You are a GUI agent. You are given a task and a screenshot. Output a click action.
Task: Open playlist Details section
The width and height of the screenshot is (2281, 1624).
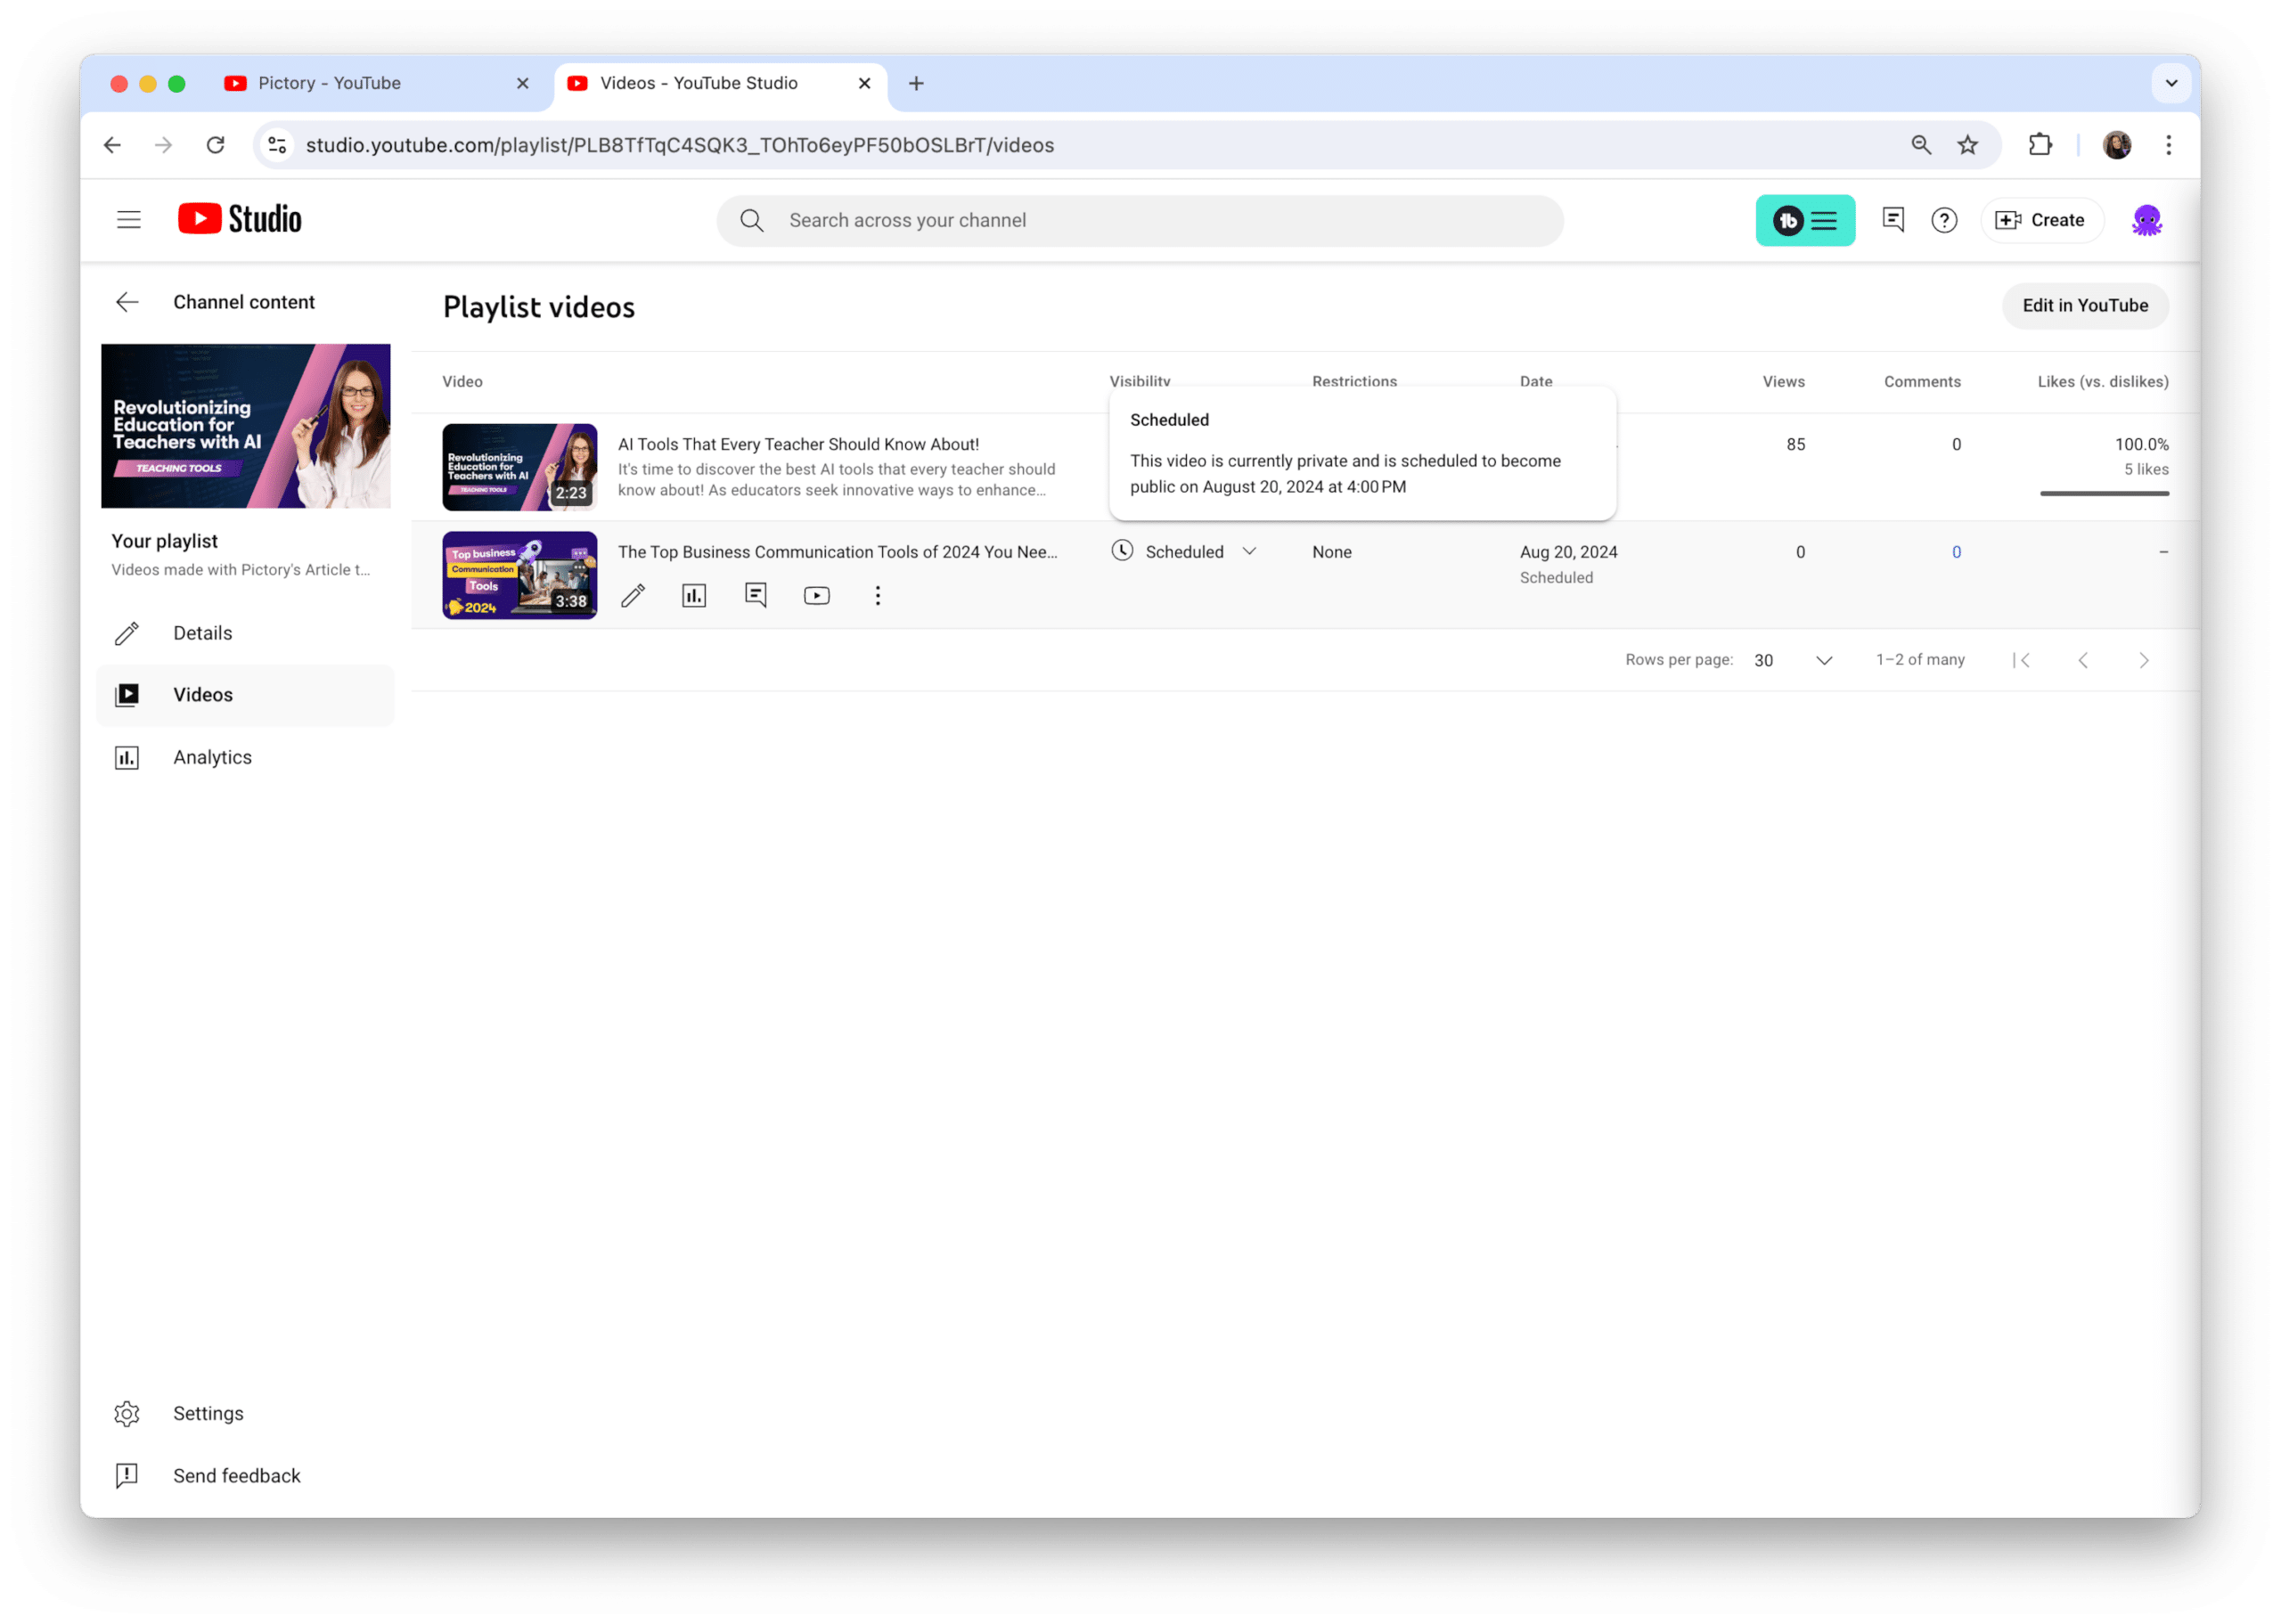(245, 633)
